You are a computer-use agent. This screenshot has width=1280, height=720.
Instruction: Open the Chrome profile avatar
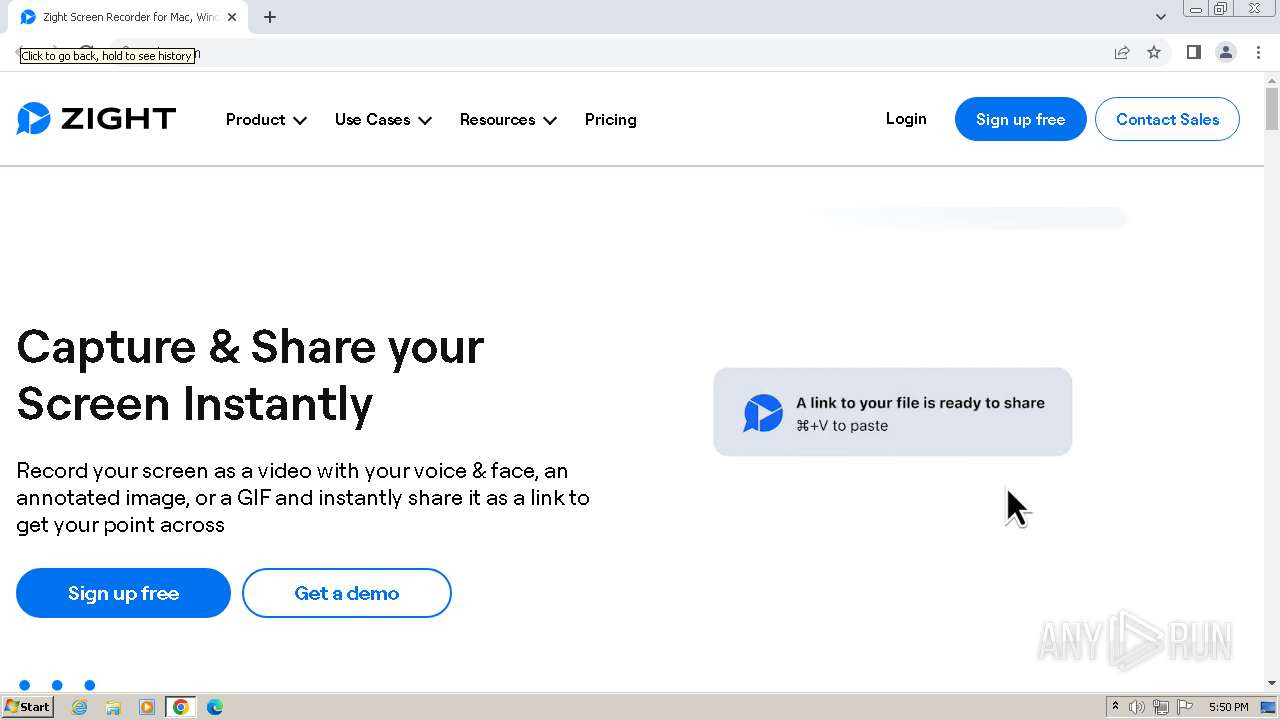click(x=1225, y=53)
